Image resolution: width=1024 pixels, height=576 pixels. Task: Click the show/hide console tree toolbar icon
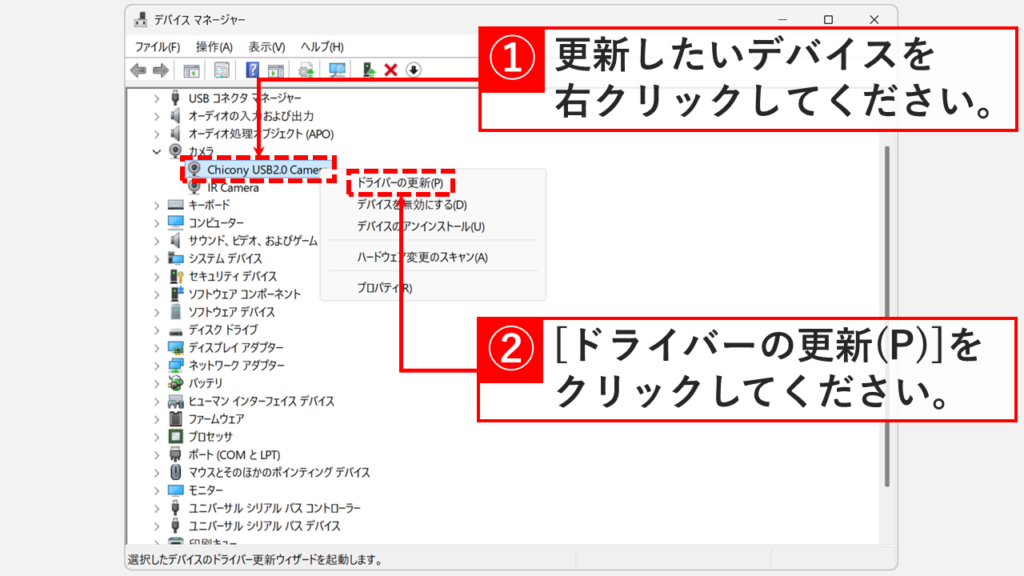coord(191,69)
